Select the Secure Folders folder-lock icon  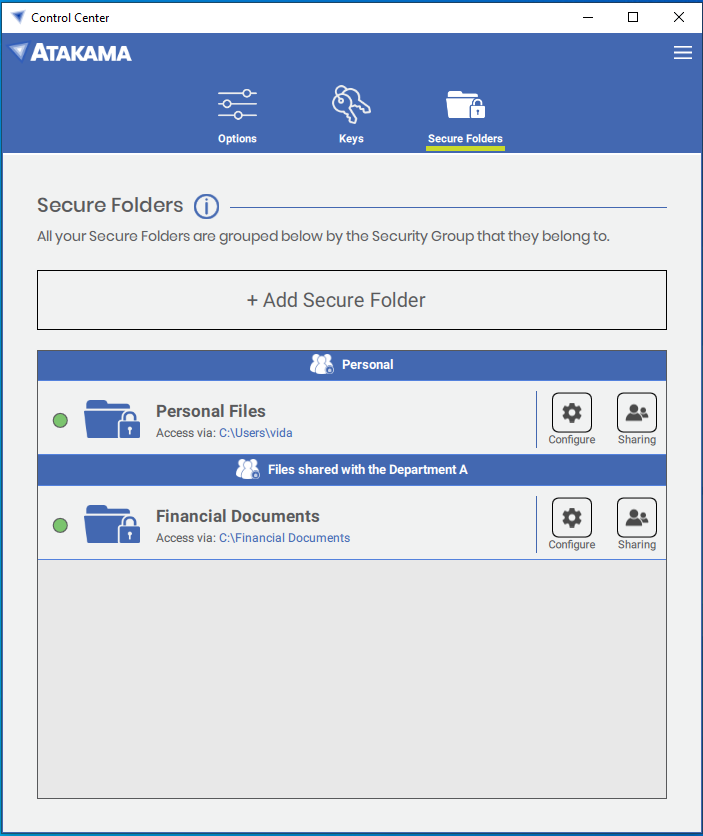coord(465,104)
